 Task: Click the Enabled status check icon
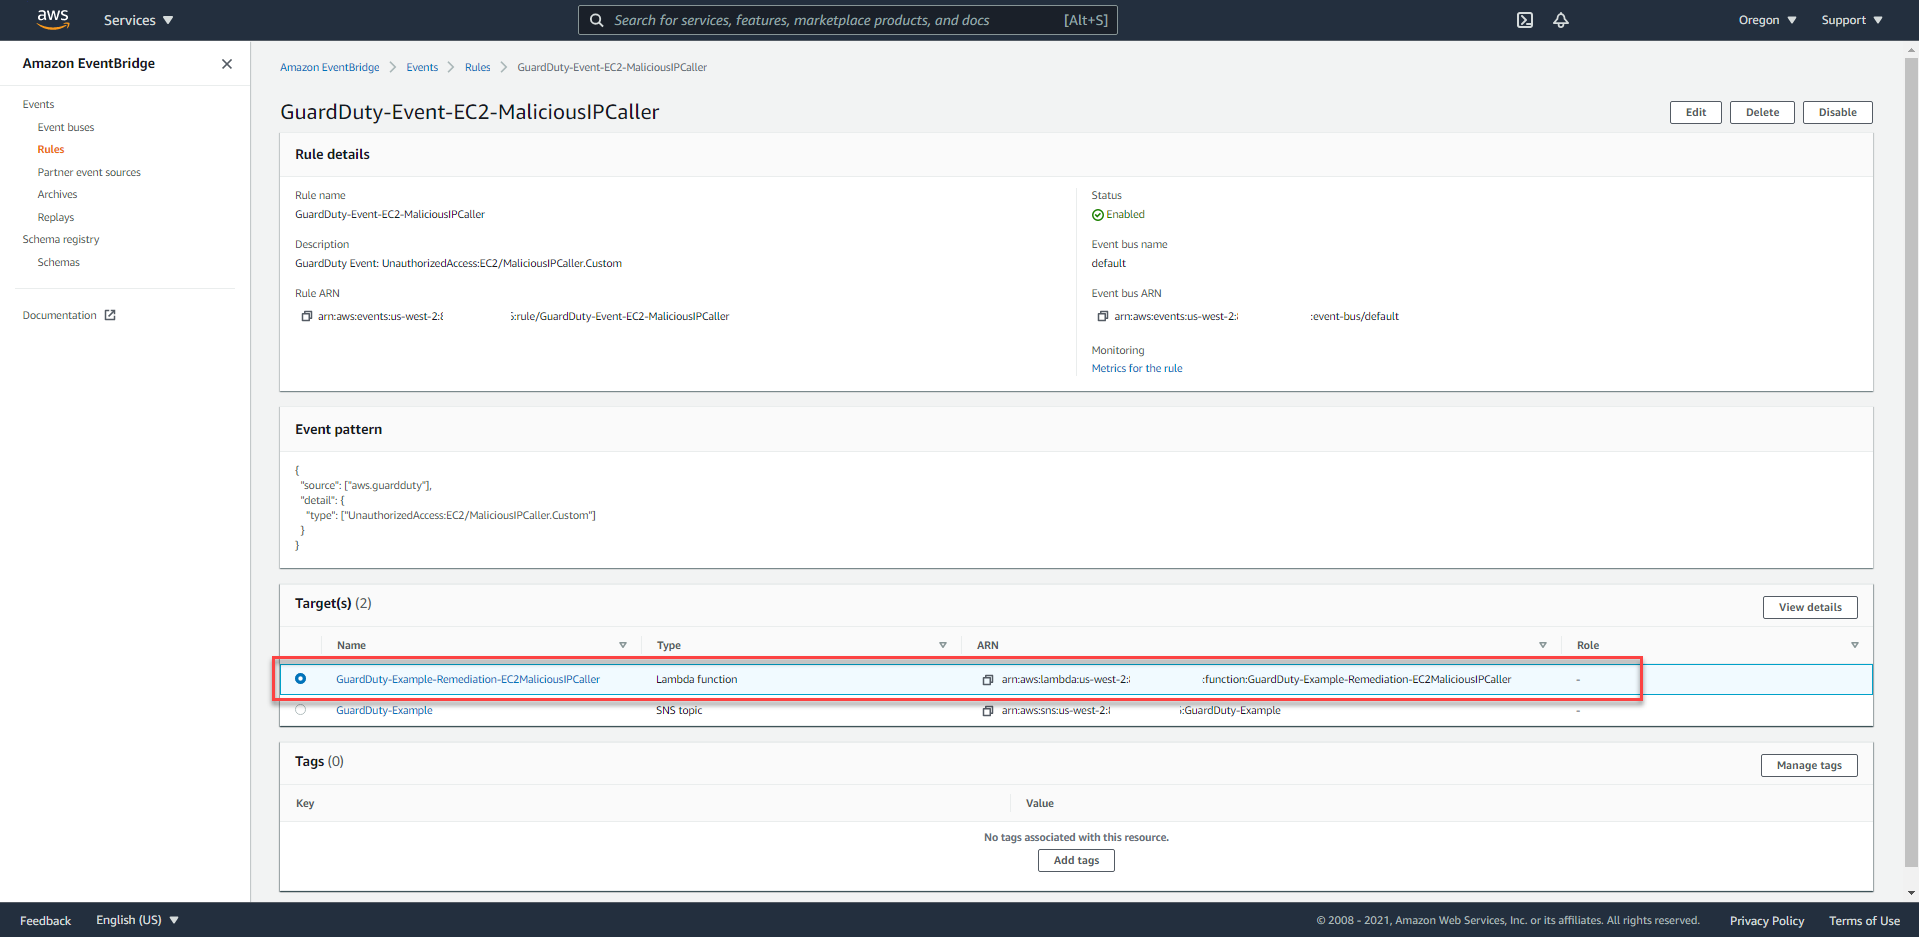coord(1098,215)
